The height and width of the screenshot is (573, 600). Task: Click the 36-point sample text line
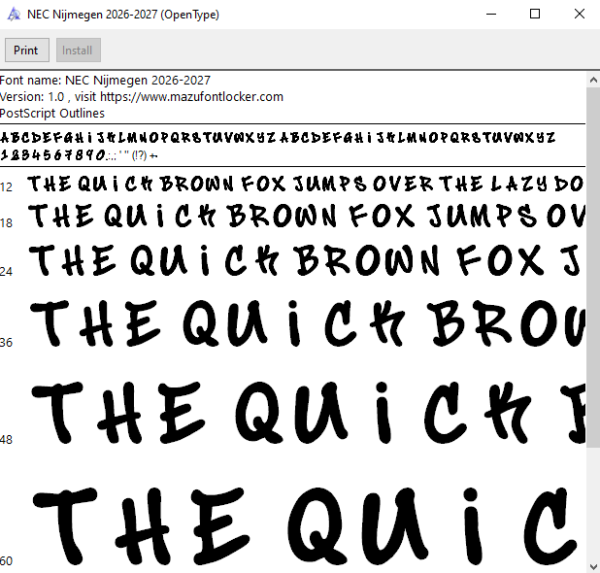click(308, 323)
